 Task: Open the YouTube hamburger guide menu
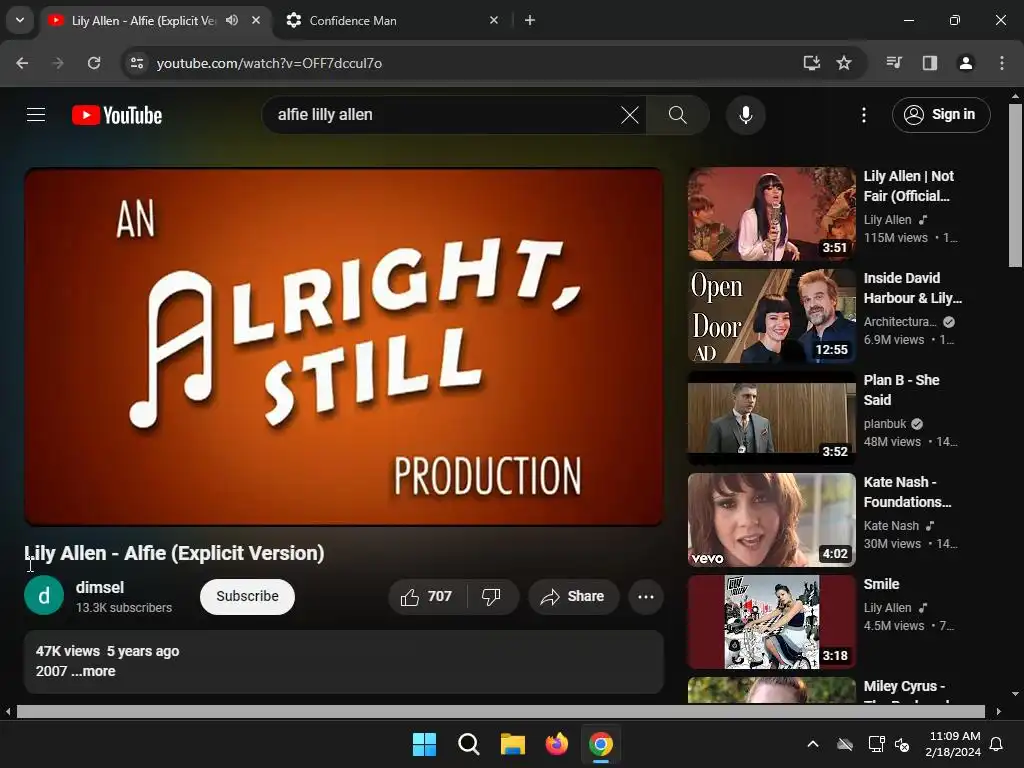click(36, 115)
